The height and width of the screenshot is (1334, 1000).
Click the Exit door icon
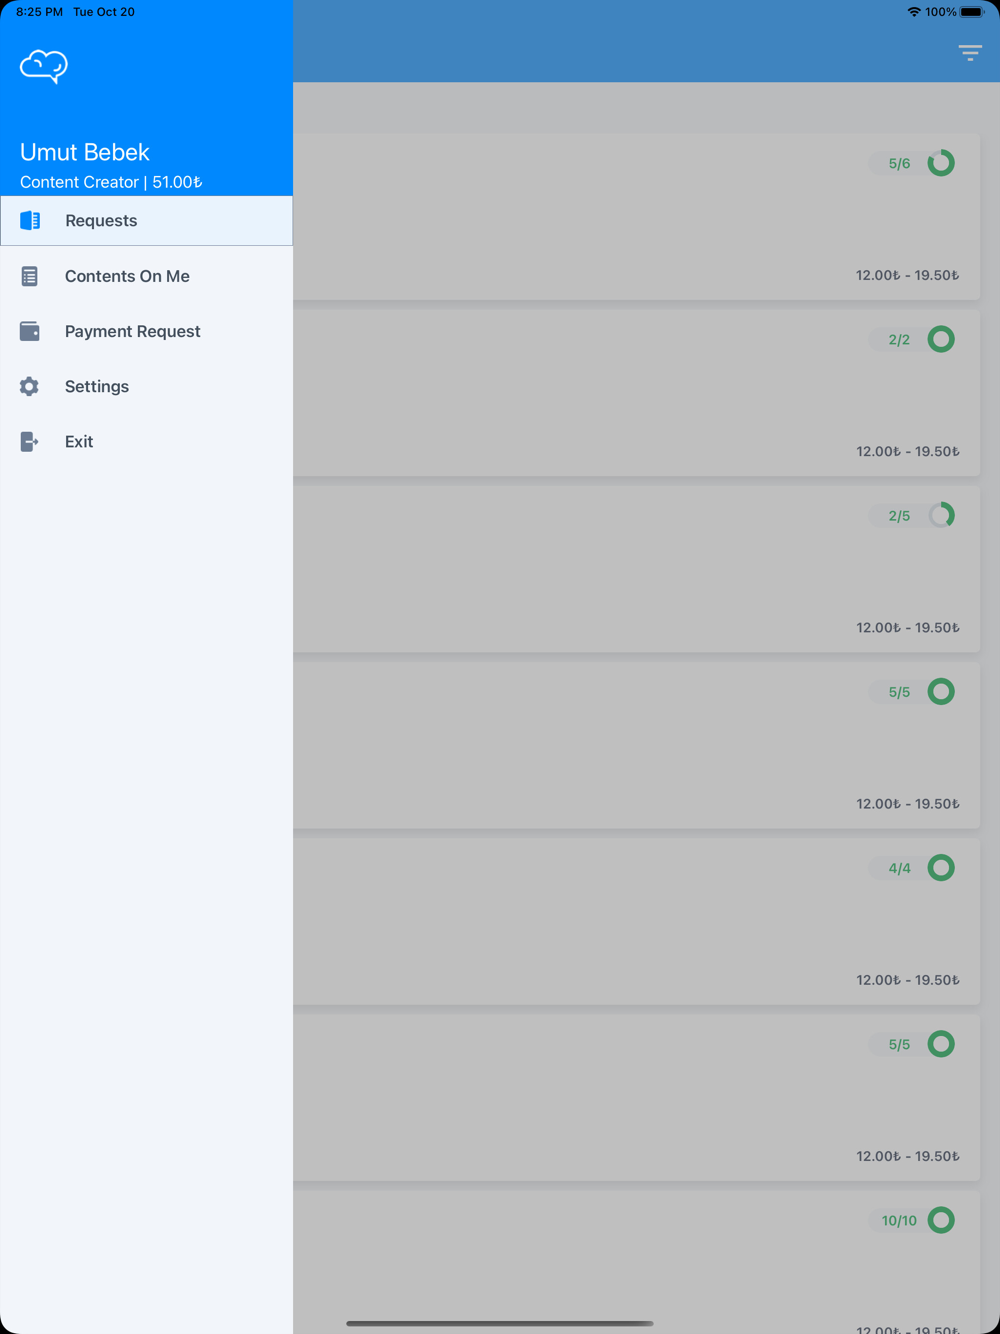point(30,441)
